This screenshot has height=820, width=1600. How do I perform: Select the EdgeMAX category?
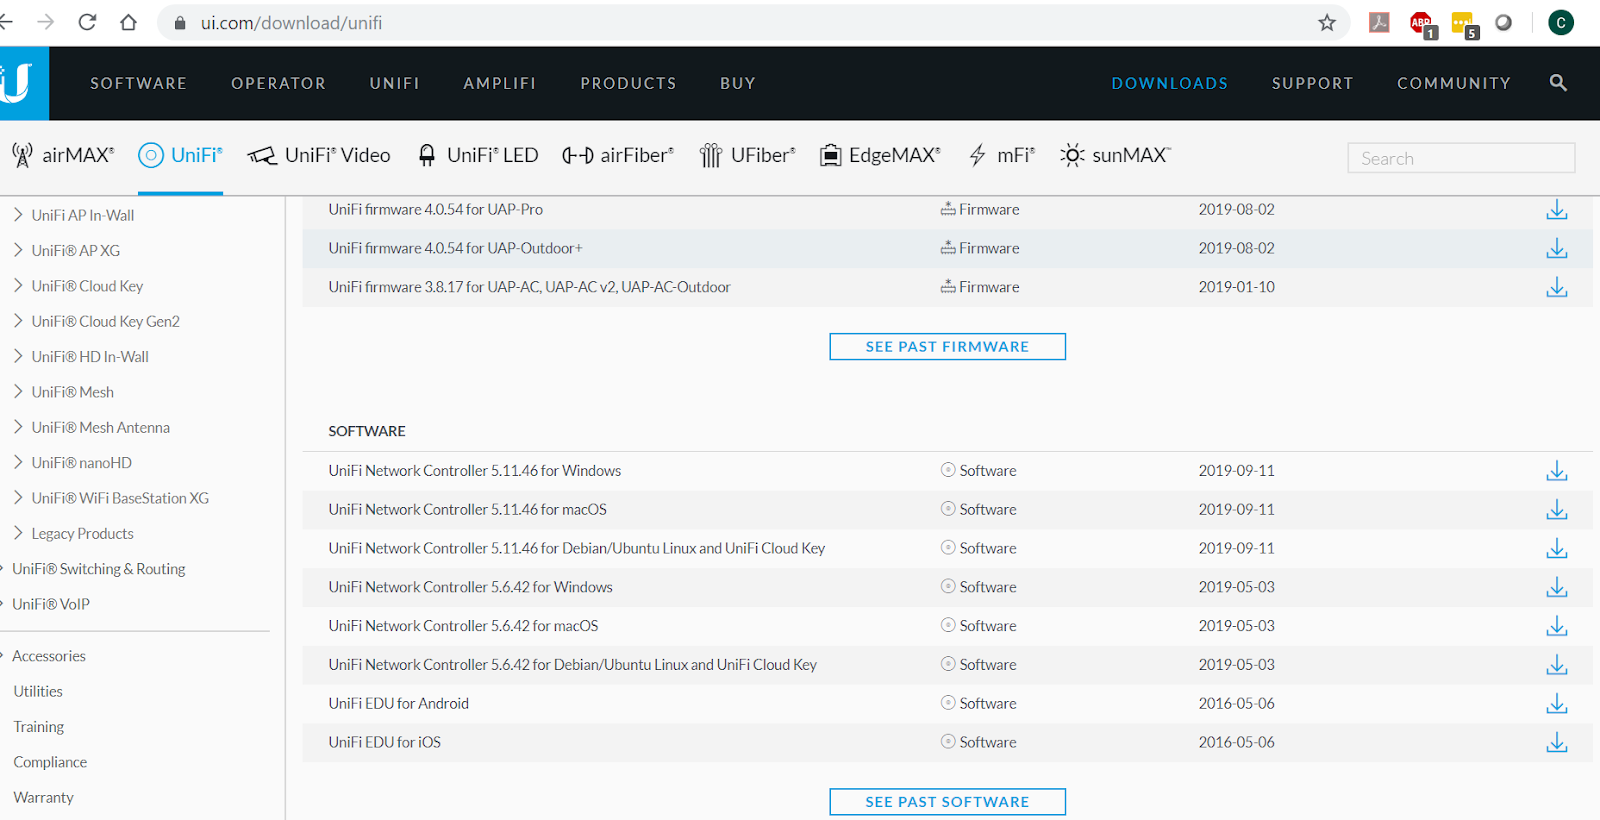(x=880, y=155)
